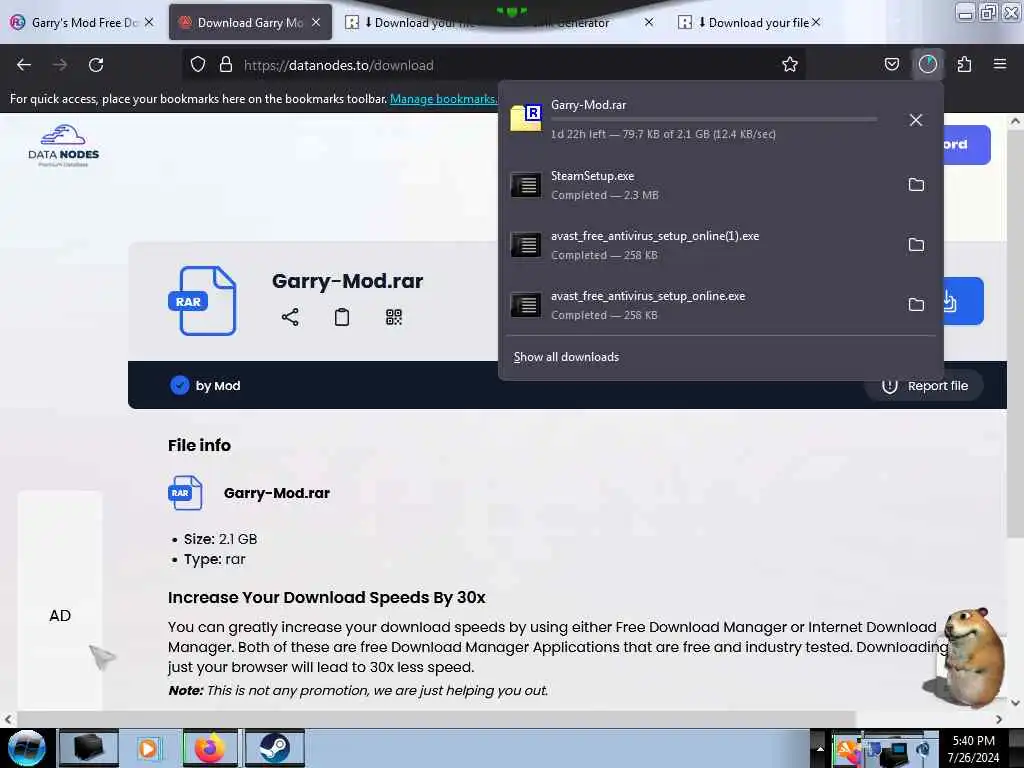1024x768 pixels.
Task: Select the Garry-Mod.rar heading text
Action: pos(347,281)
